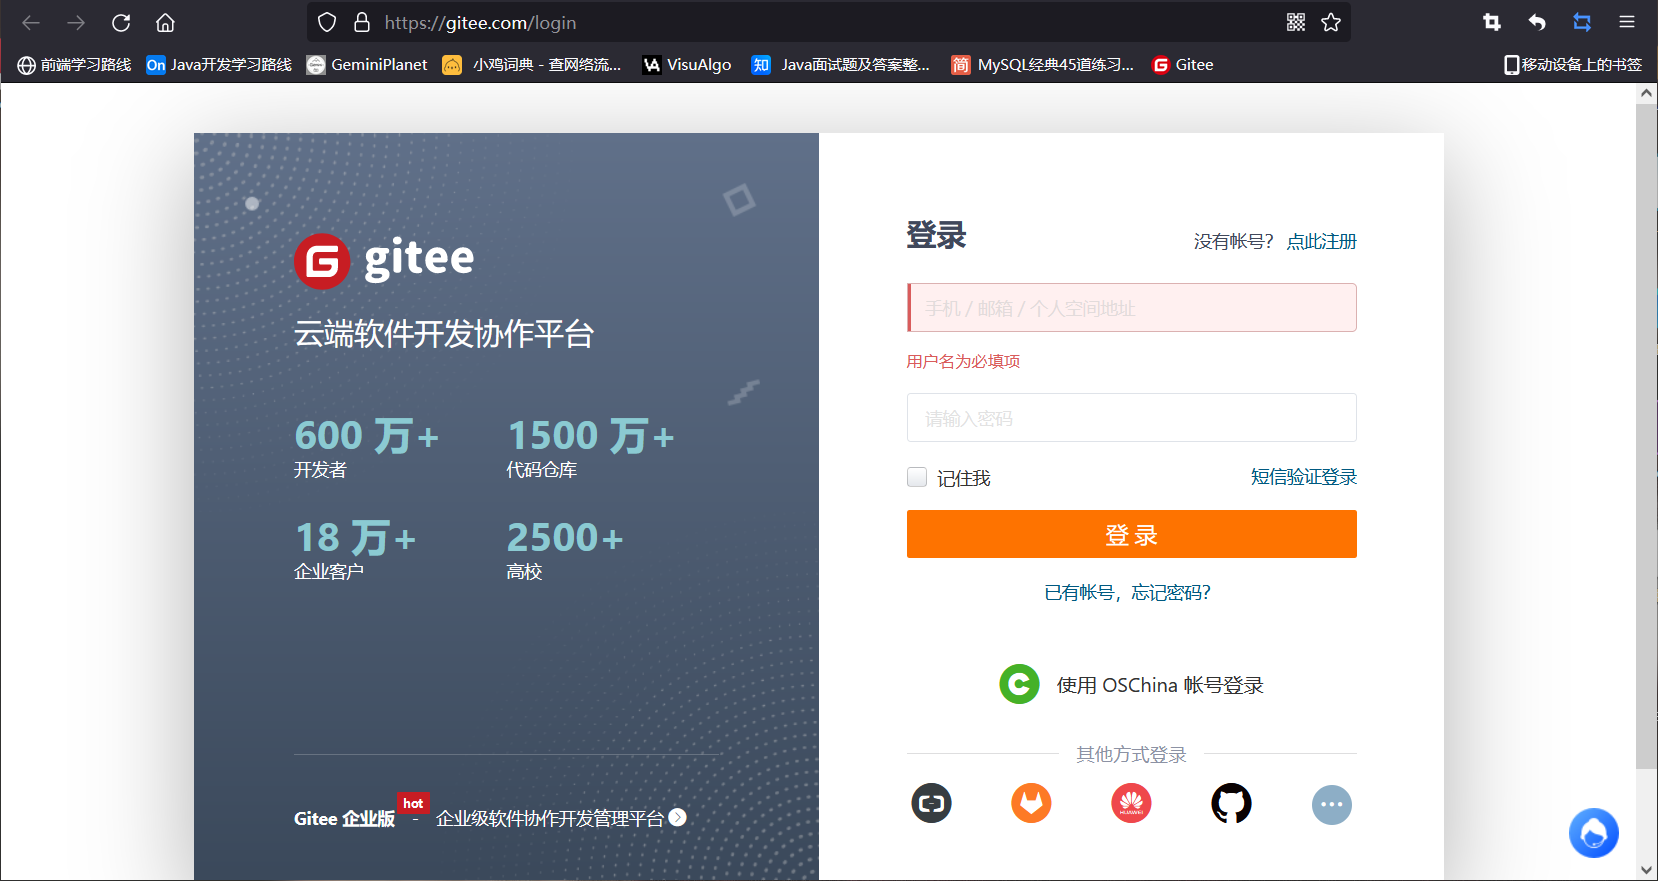Open the browser hamburger menu
This screenshot has width=1658, height=881.
pos(1627,22)
